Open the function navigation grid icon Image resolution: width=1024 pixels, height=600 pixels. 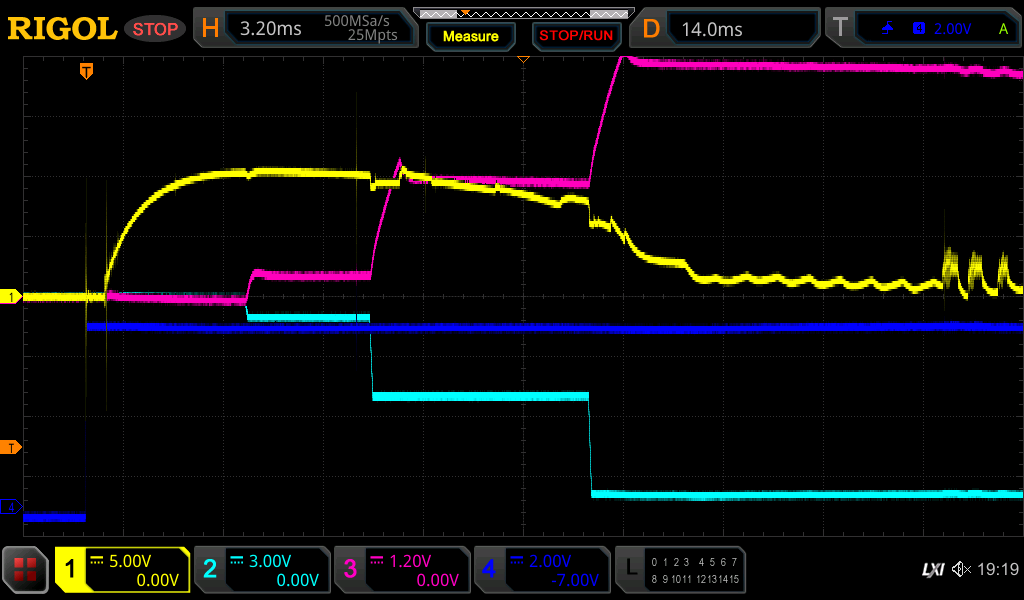[x=25, y=570]
